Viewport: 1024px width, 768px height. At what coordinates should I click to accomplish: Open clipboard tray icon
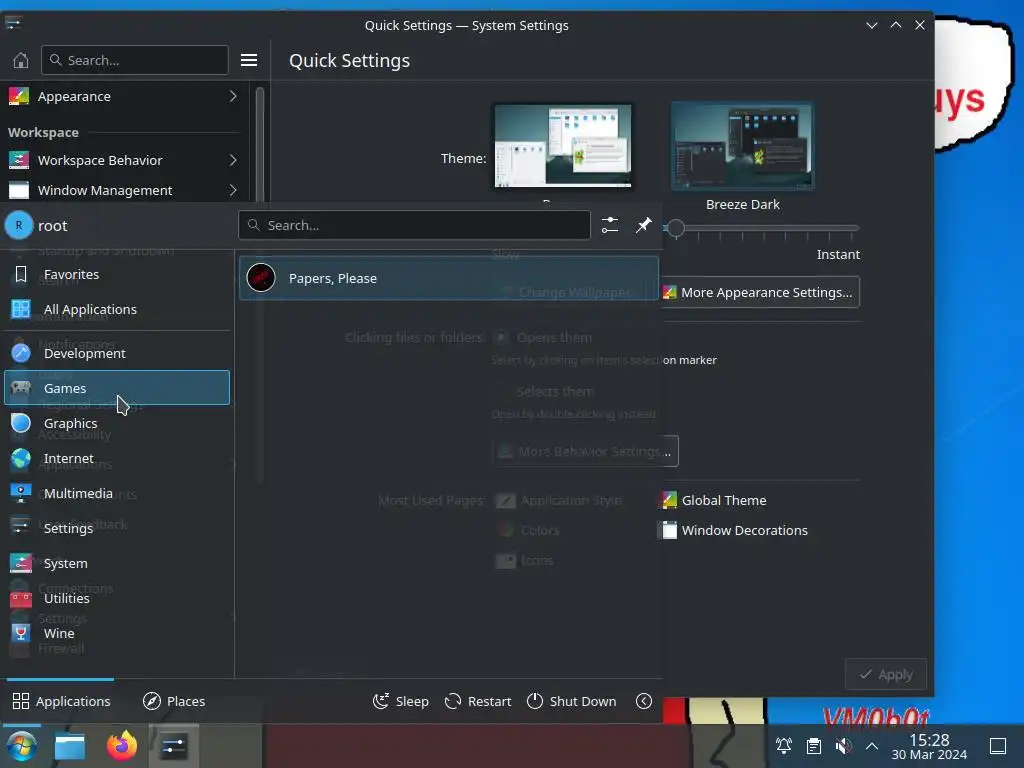tap(814, 746)
